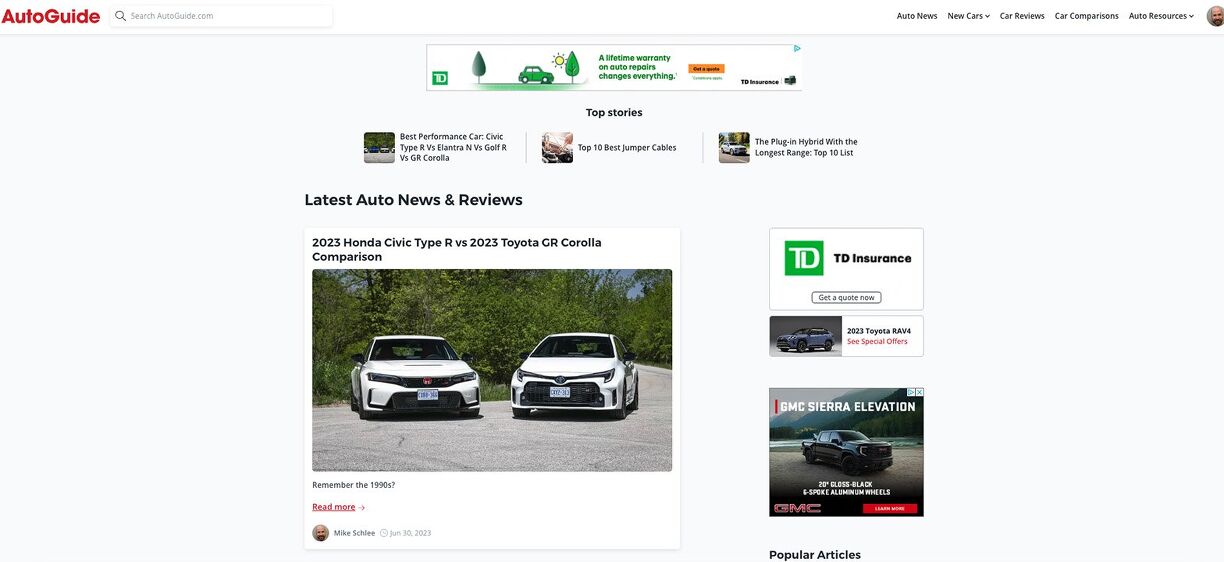Click the AutoGuide logo

click(51, 16)
